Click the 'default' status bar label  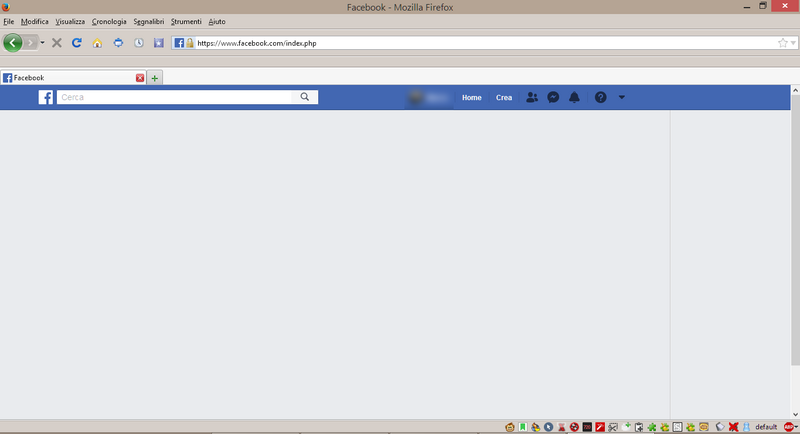coord(766,427)
